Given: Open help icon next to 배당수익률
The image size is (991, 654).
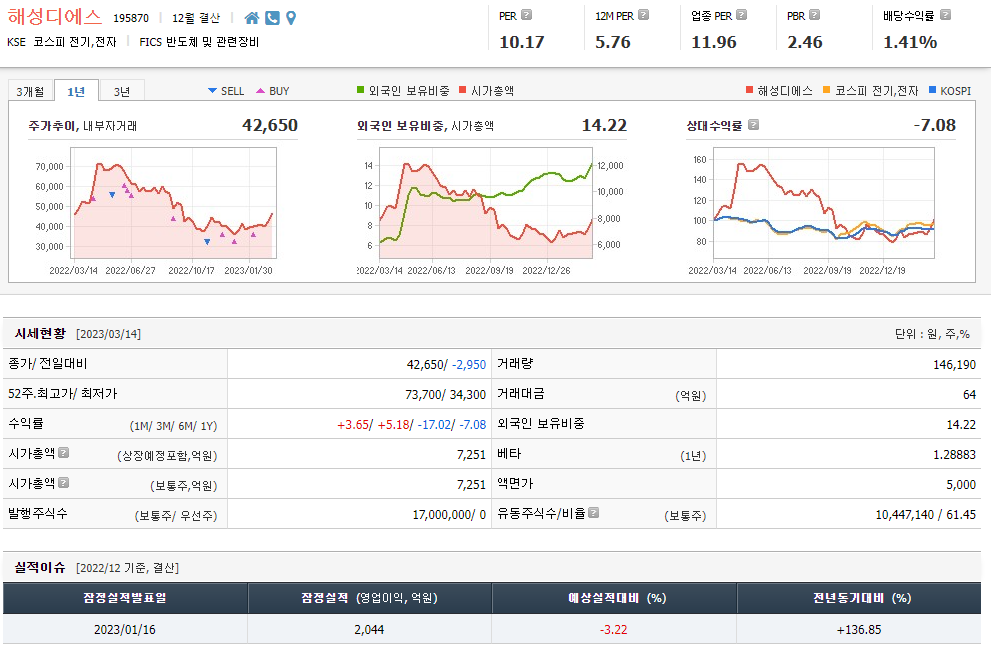Looking at the screenshot, I should pyautogui.click(x=945, y=15).
